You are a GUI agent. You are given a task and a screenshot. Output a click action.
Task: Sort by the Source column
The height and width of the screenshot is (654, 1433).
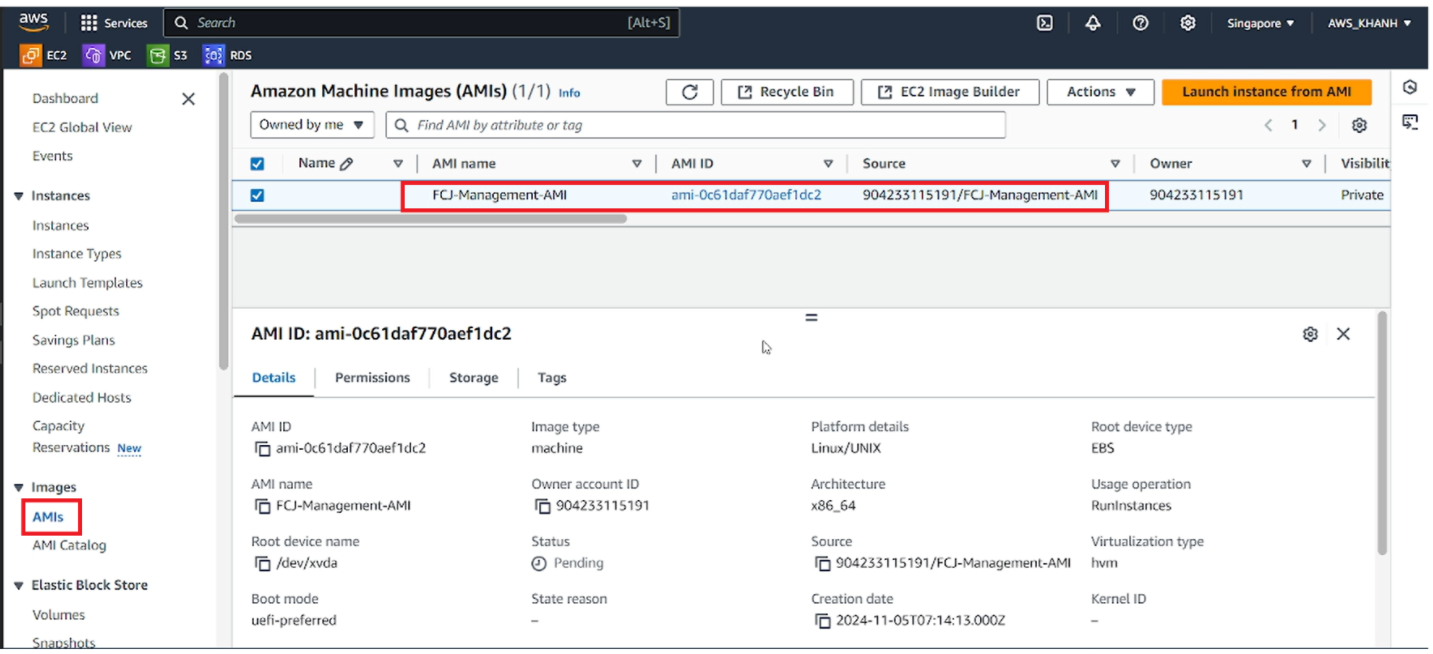point(1115,164)
